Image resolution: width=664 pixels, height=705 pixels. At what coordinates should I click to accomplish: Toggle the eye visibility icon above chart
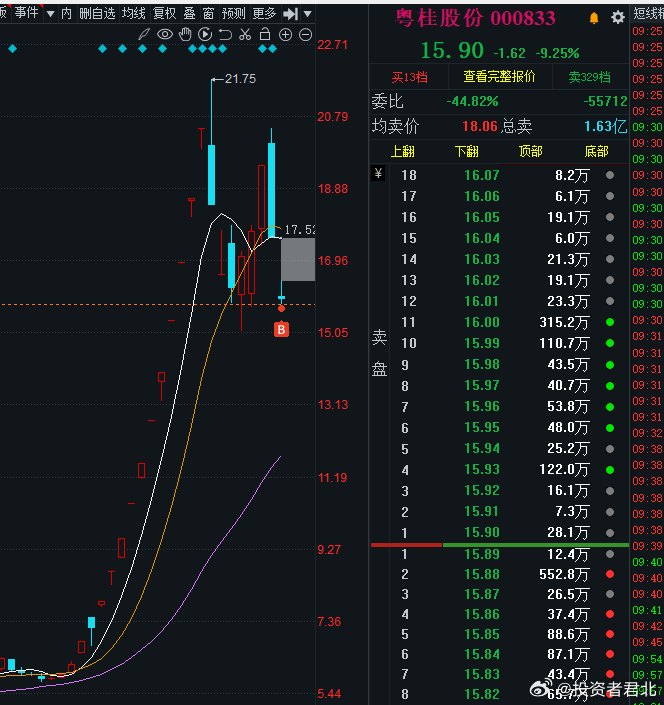click(x=165, y=34)
